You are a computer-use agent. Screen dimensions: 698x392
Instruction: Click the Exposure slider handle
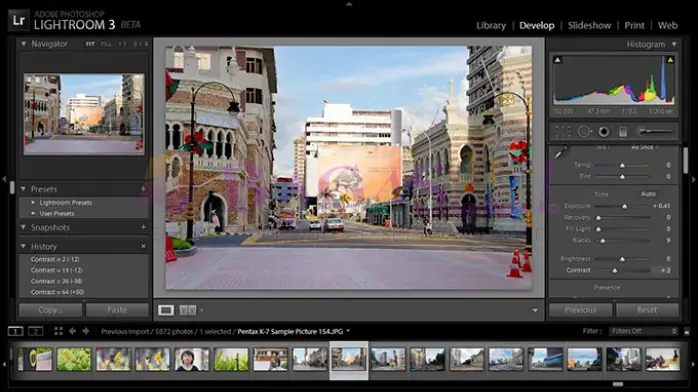click(624, 206)
